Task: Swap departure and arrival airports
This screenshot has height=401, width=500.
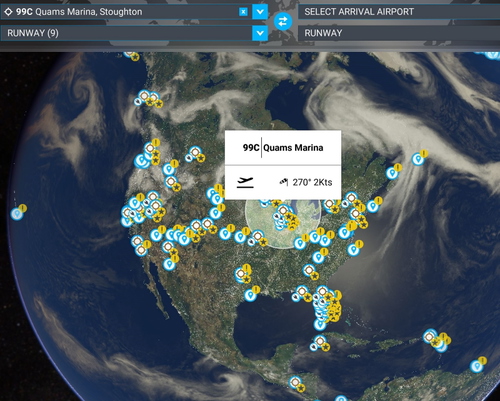Action: pyautogui.click(x=283, y=22)
